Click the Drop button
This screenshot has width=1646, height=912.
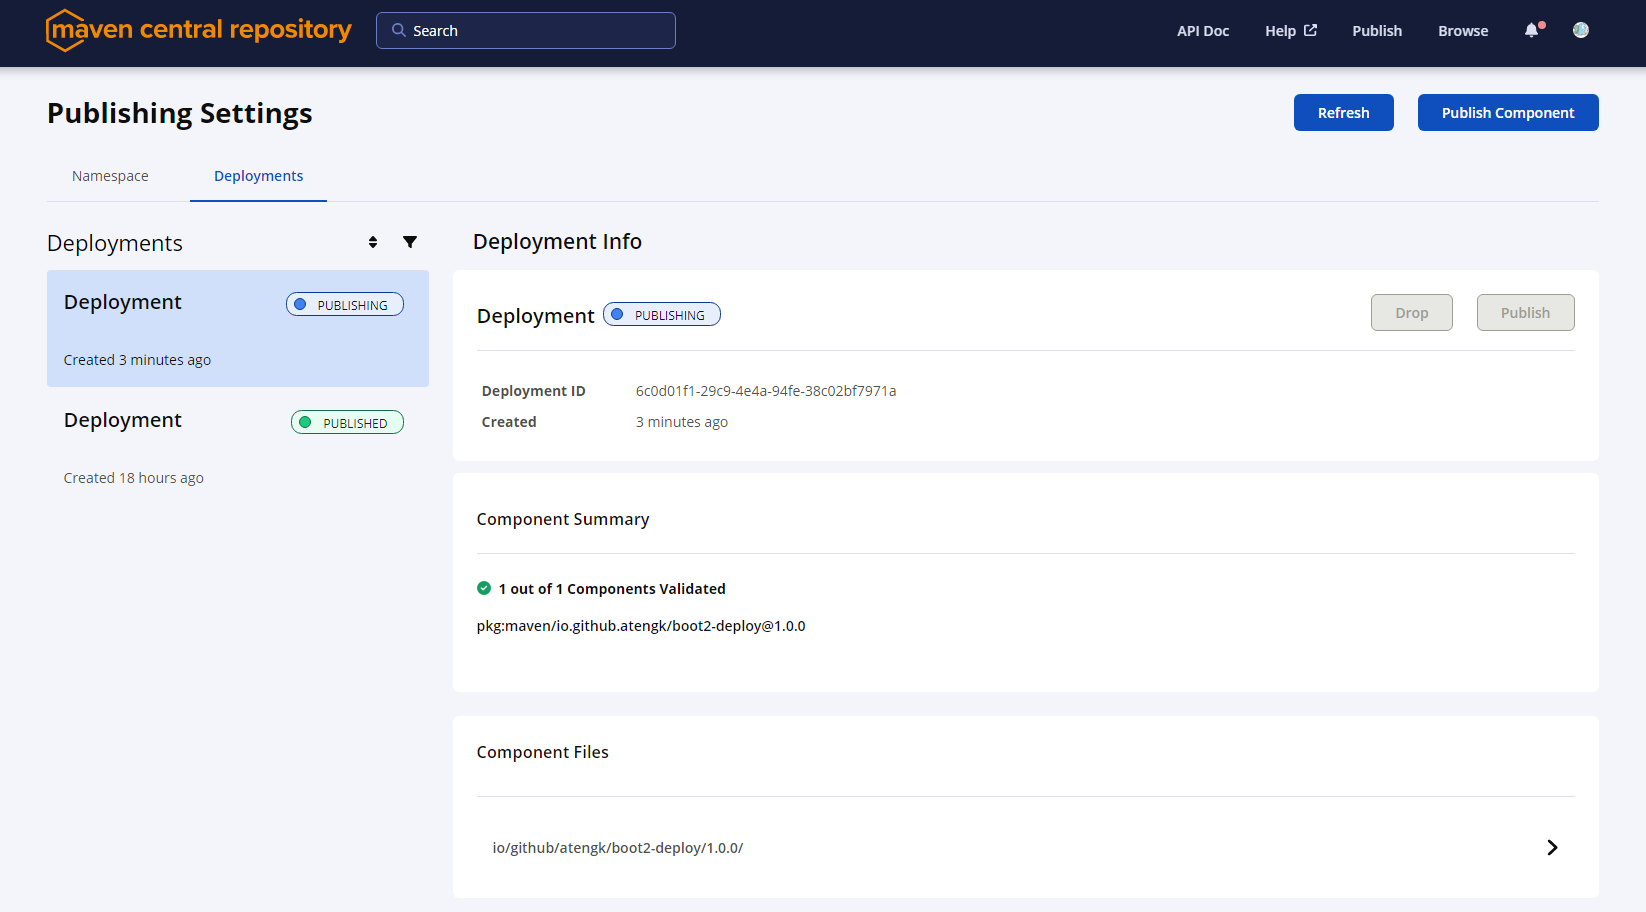tap(1411, 313)
